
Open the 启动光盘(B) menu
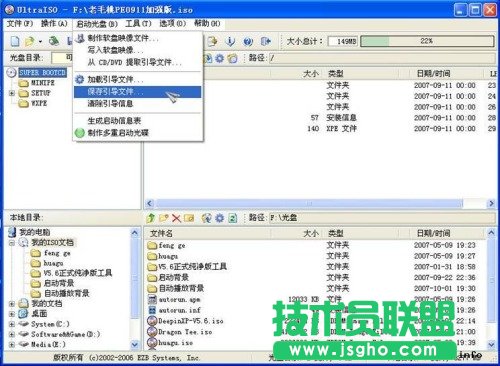click(x=97, y=24)
